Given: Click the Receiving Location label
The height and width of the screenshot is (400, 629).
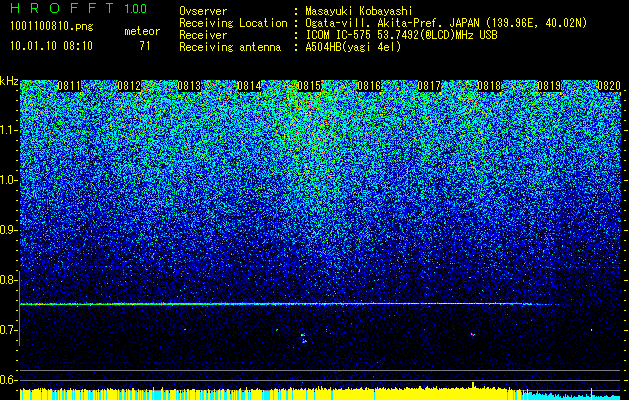Looking at the screenshot, I should coord(233,23).
